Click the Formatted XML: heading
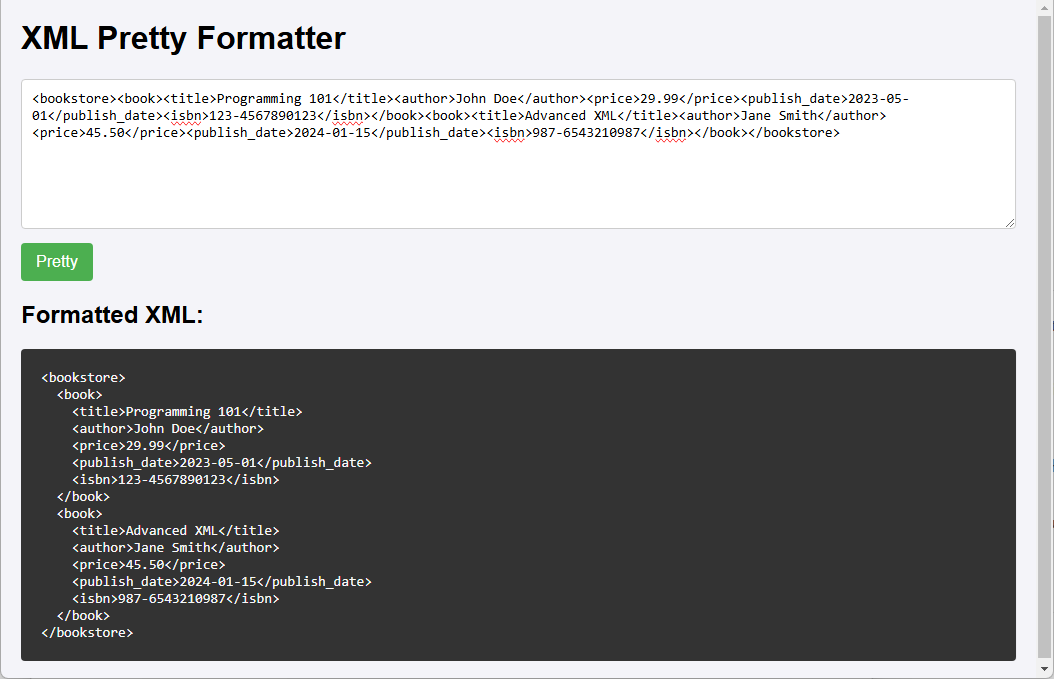This screenshot has width=1054, height=679. point(112,315)
